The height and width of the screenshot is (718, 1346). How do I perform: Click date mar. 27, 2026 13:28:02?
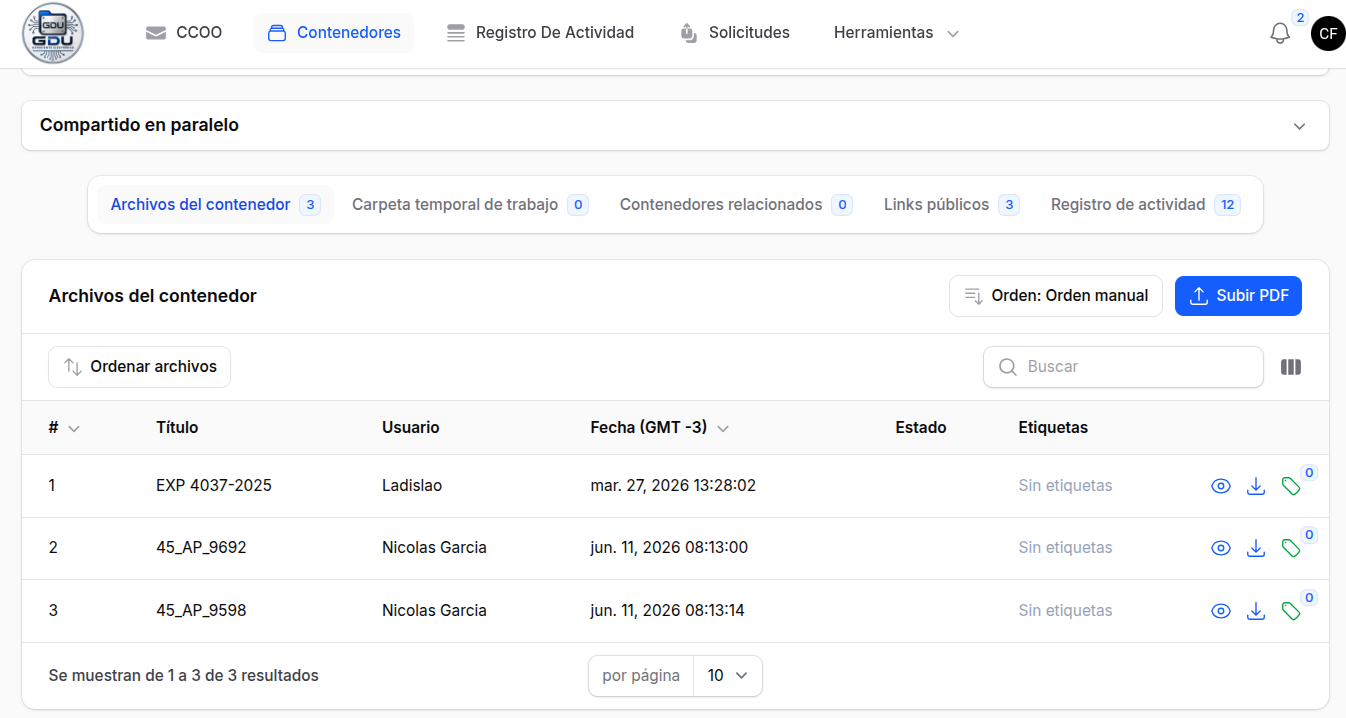pos(673,486)
